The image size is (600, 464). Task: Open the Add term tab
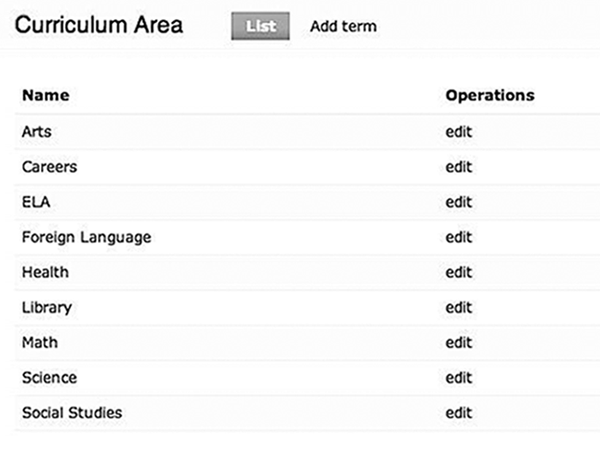343,26
